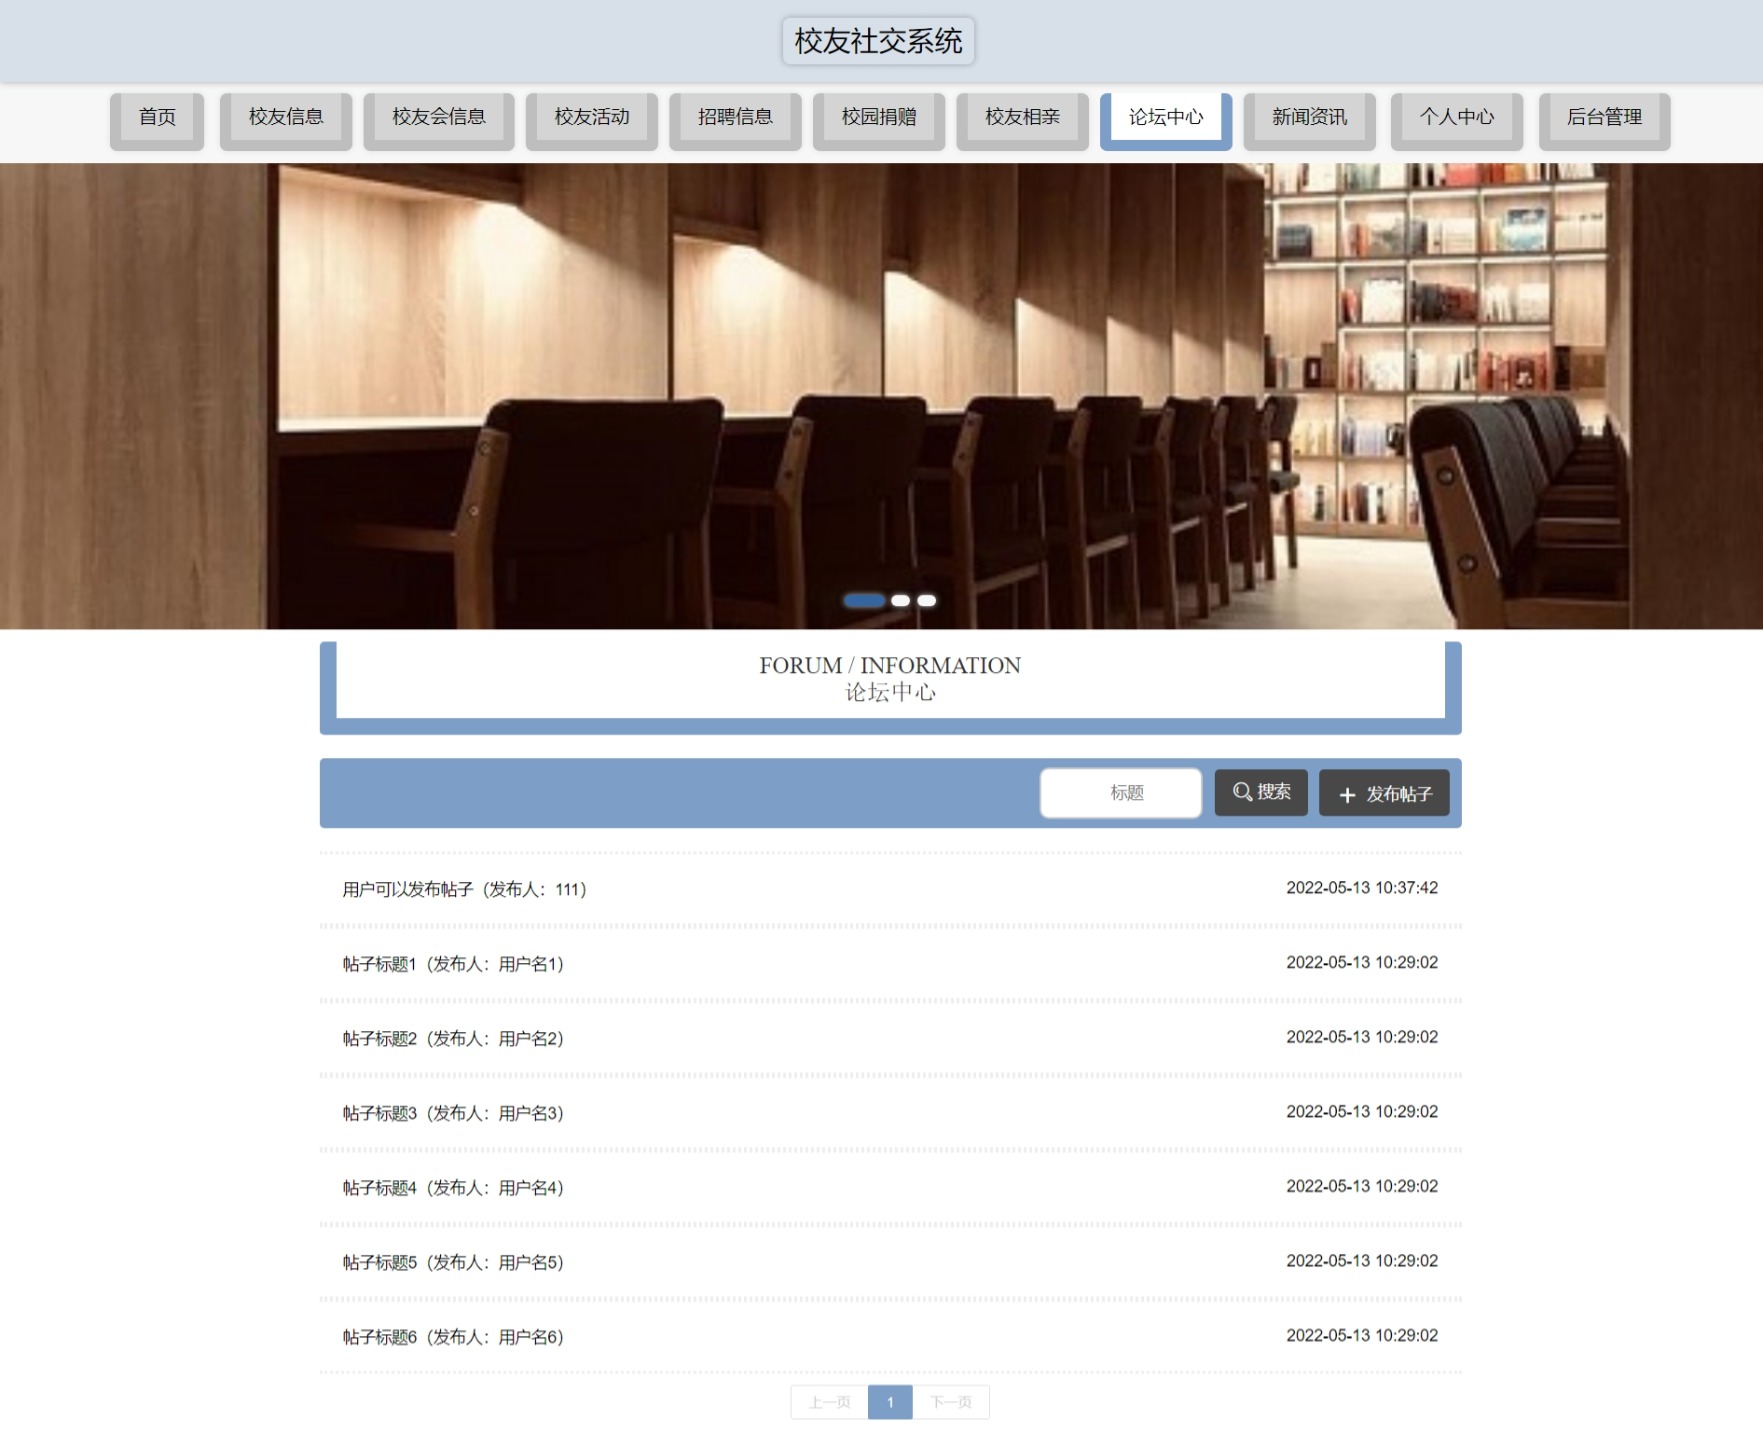Go to the 新闻资讯 tab

1310,121
